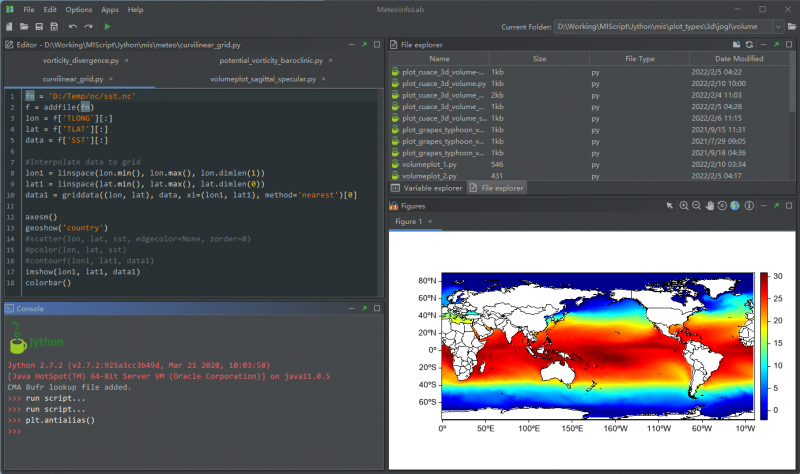
Task: Click the Open File folder icon
Action: (x=24, y=25)
